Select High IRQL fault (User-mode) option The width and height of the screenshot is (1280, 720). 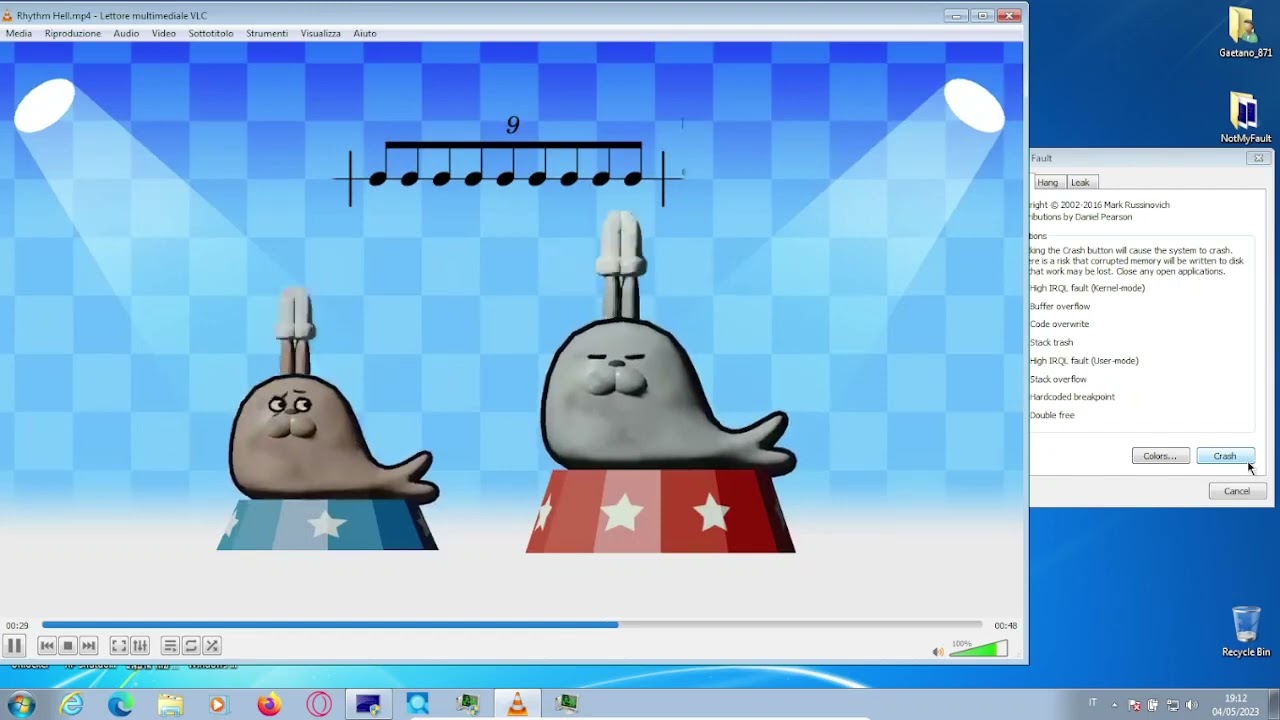[x=1084, y=360]
